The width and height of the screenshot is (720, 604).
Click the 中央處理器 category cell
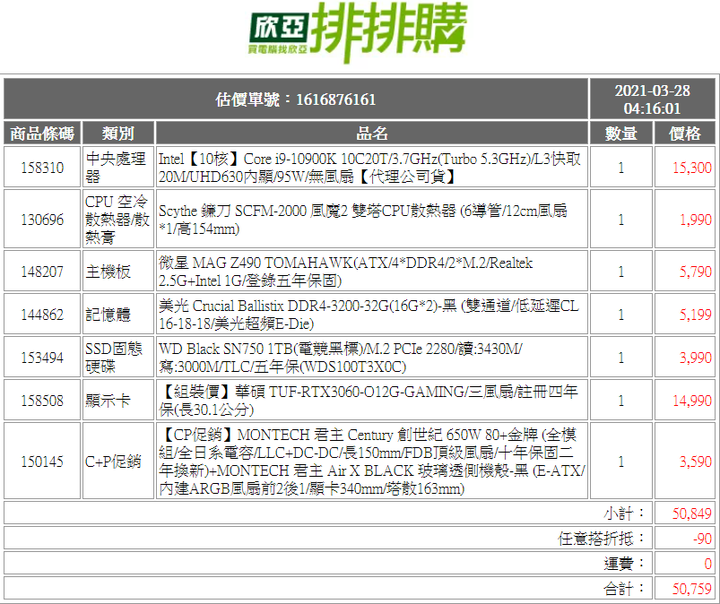[118, 167]
